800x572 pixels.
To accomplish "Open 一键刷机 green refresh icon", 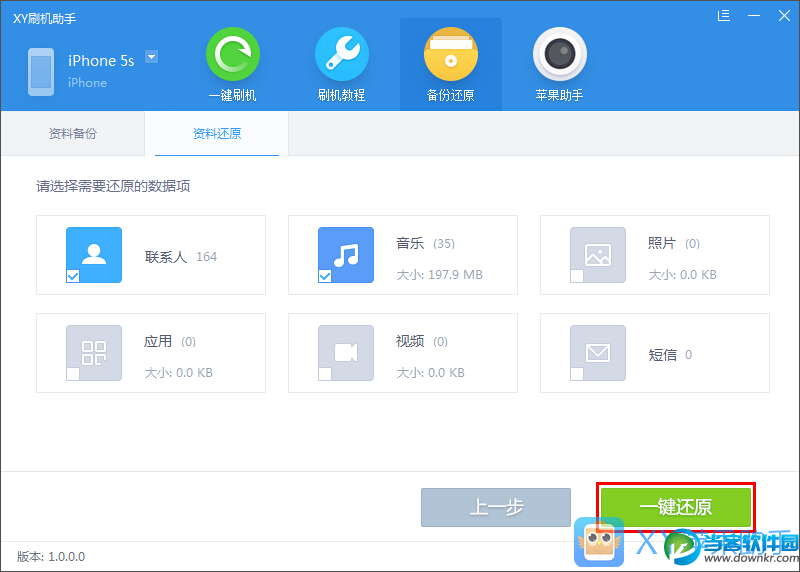I will [233, 54].
